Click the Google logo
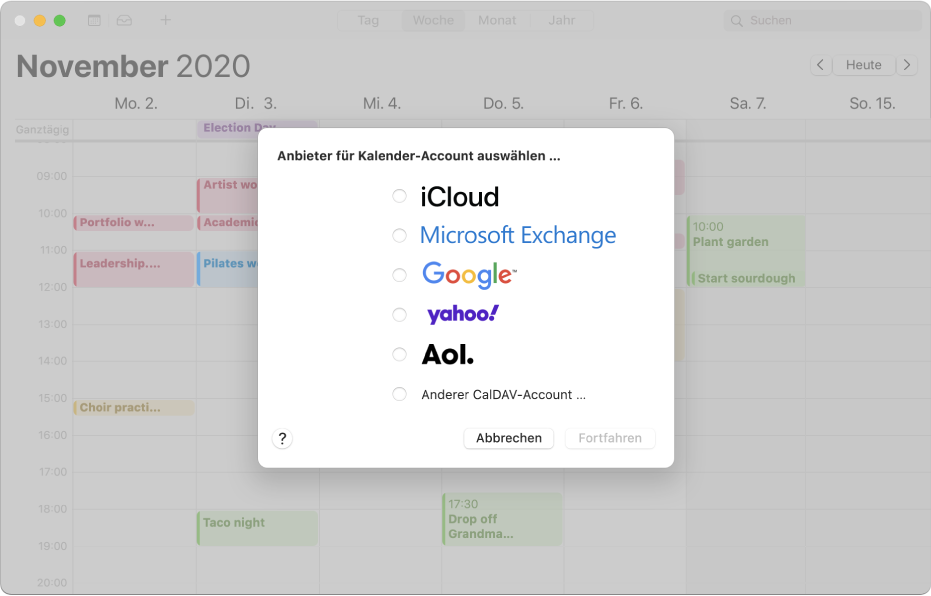931x596 pixels. coord(469,275)
